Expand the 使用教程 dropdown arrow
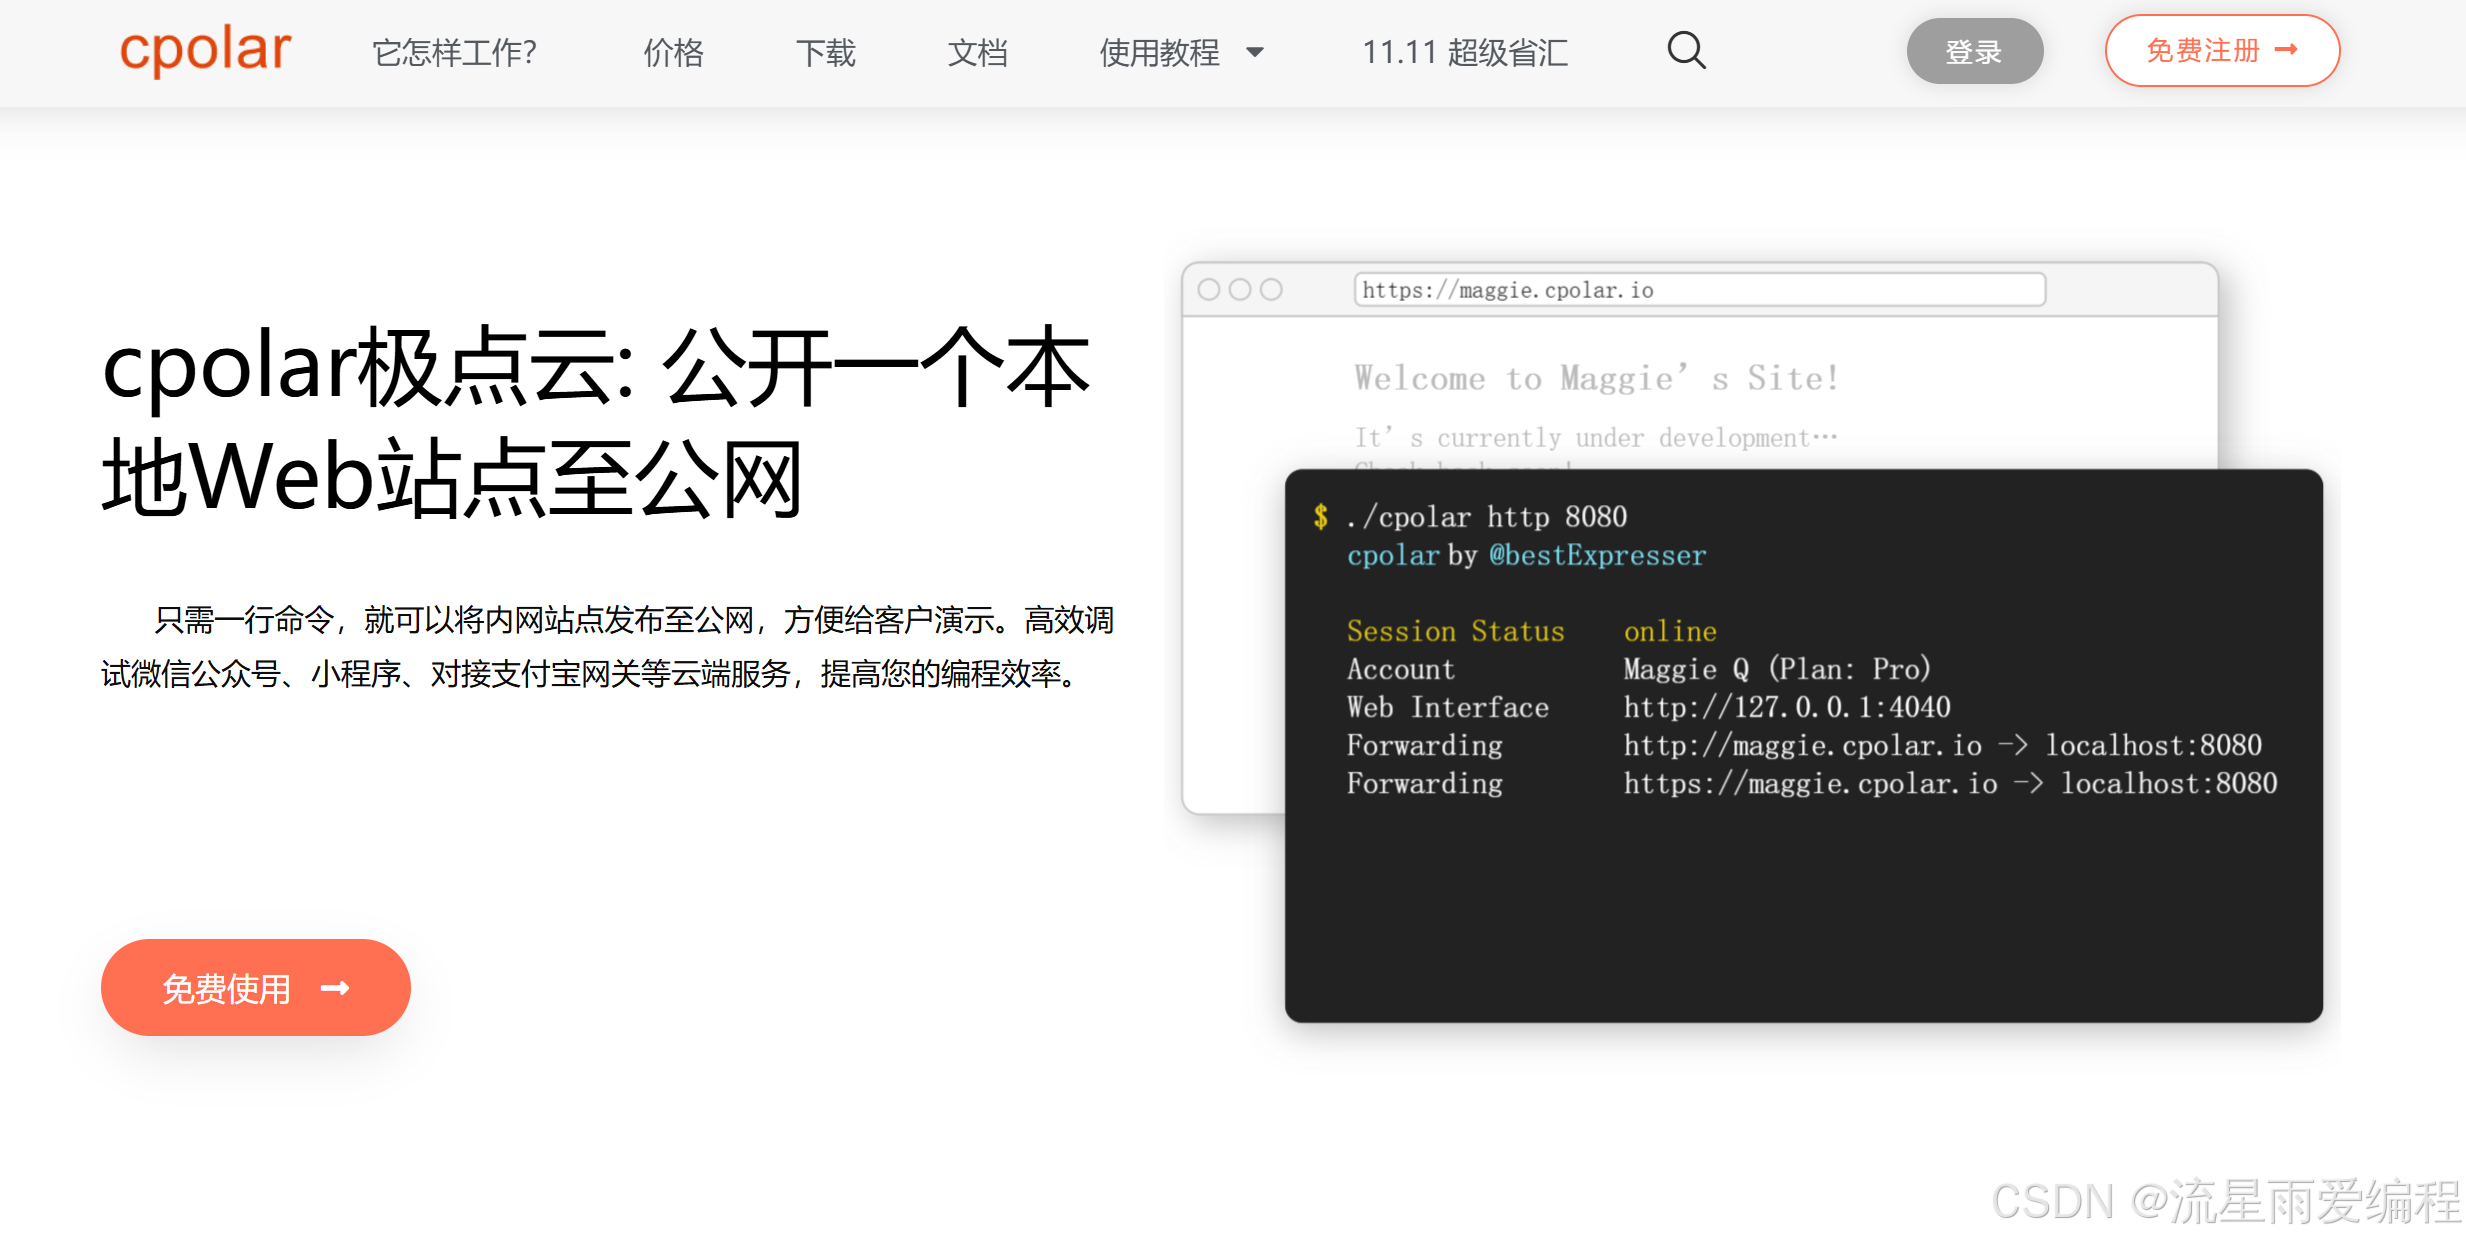 1255,52
